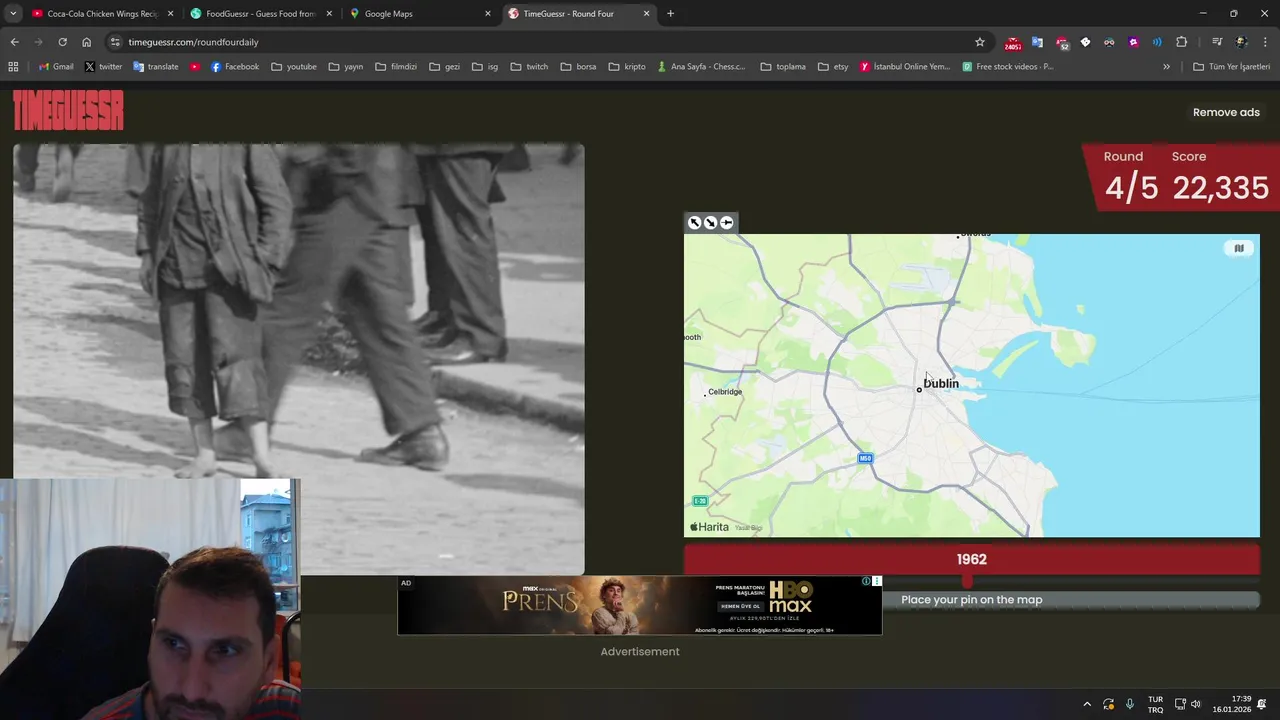Image resolution: width=1280 pixels, height=720 pixels.
Task: Click the Place your pin on the map button
Action: click(x=971, y=600)
